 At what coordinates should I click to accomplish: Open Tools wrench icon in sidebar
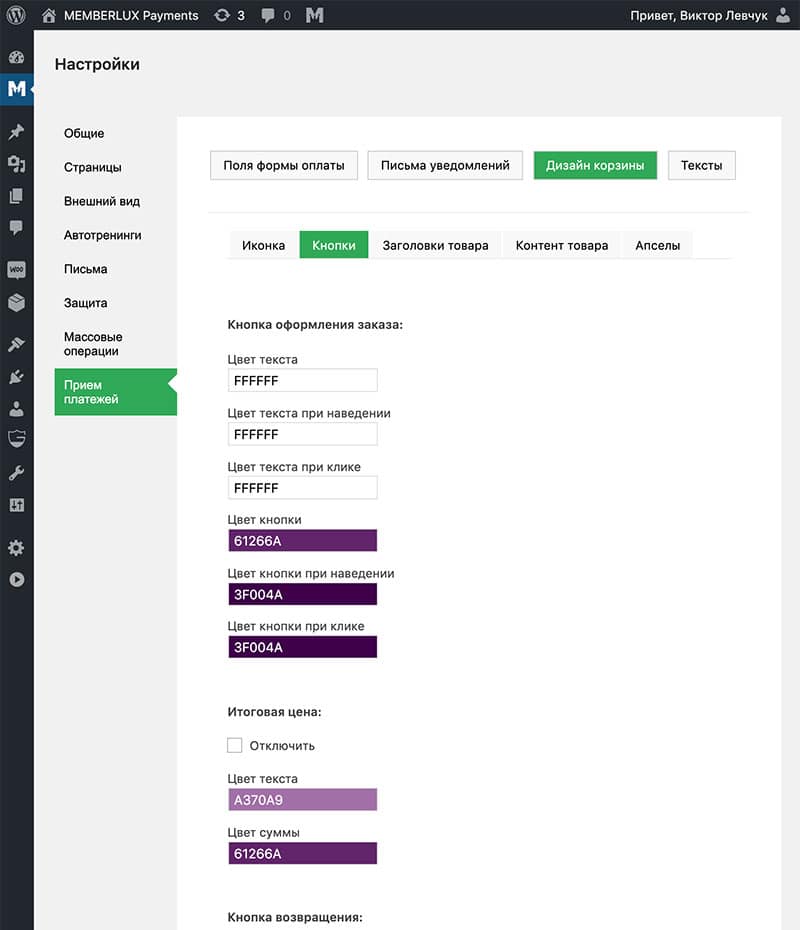coord(16,473)
